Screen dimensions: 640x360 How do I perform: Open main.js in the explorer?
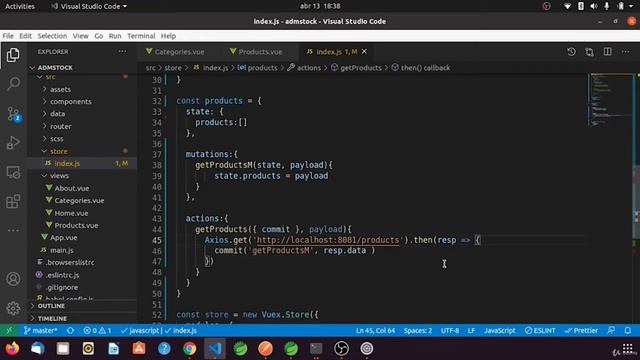click(62, 250)
